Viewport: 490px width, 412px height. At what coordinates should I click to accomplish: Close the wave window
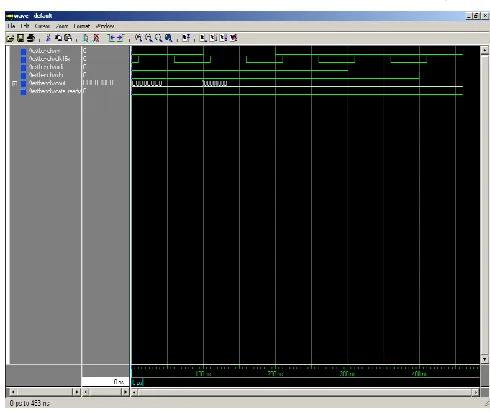(485, 16)
